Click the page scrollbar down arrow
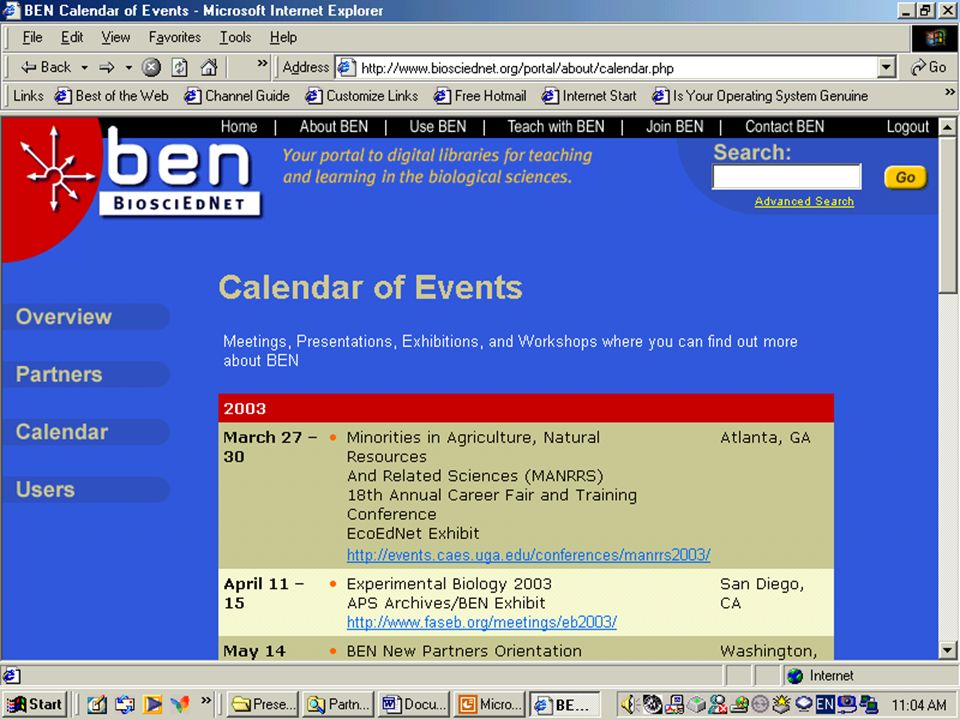 947,650
